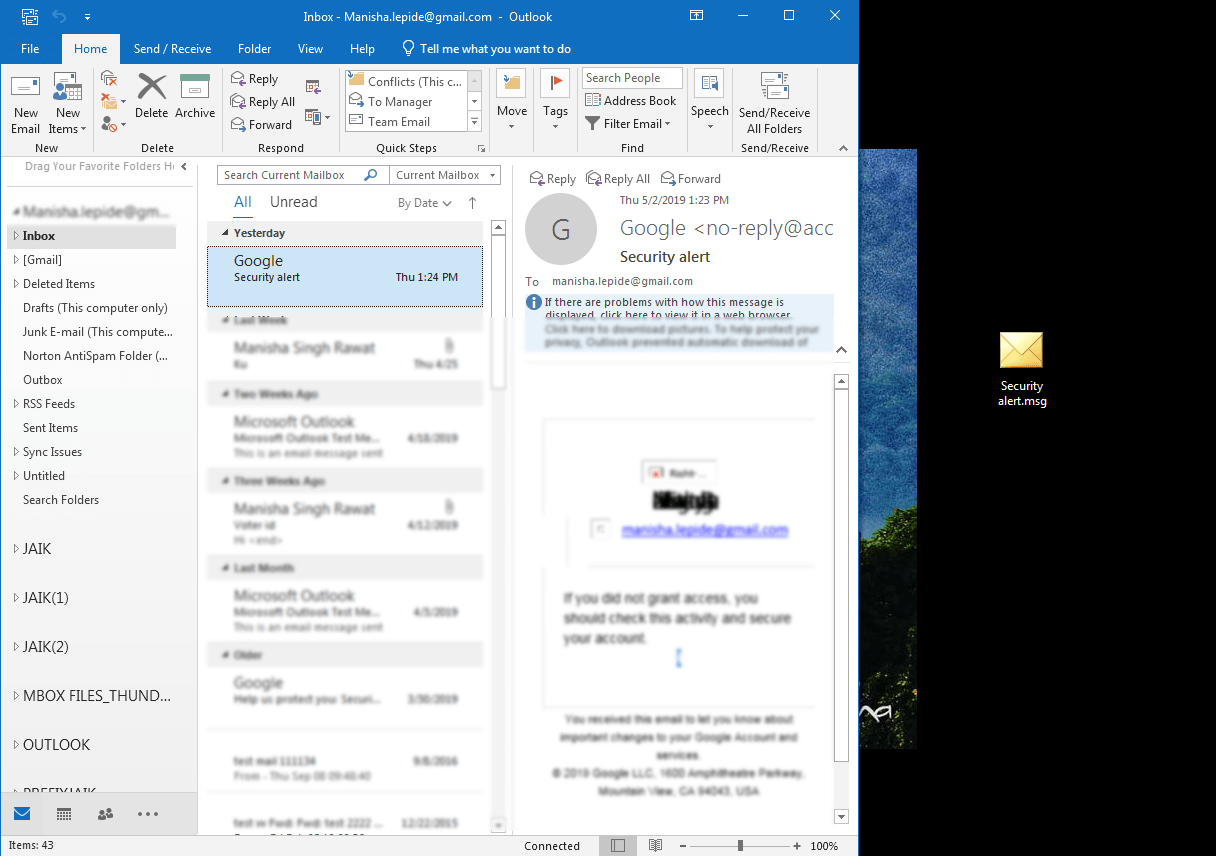Open the Speech dropdown
1216x856 pixels.
coord(710,102)
